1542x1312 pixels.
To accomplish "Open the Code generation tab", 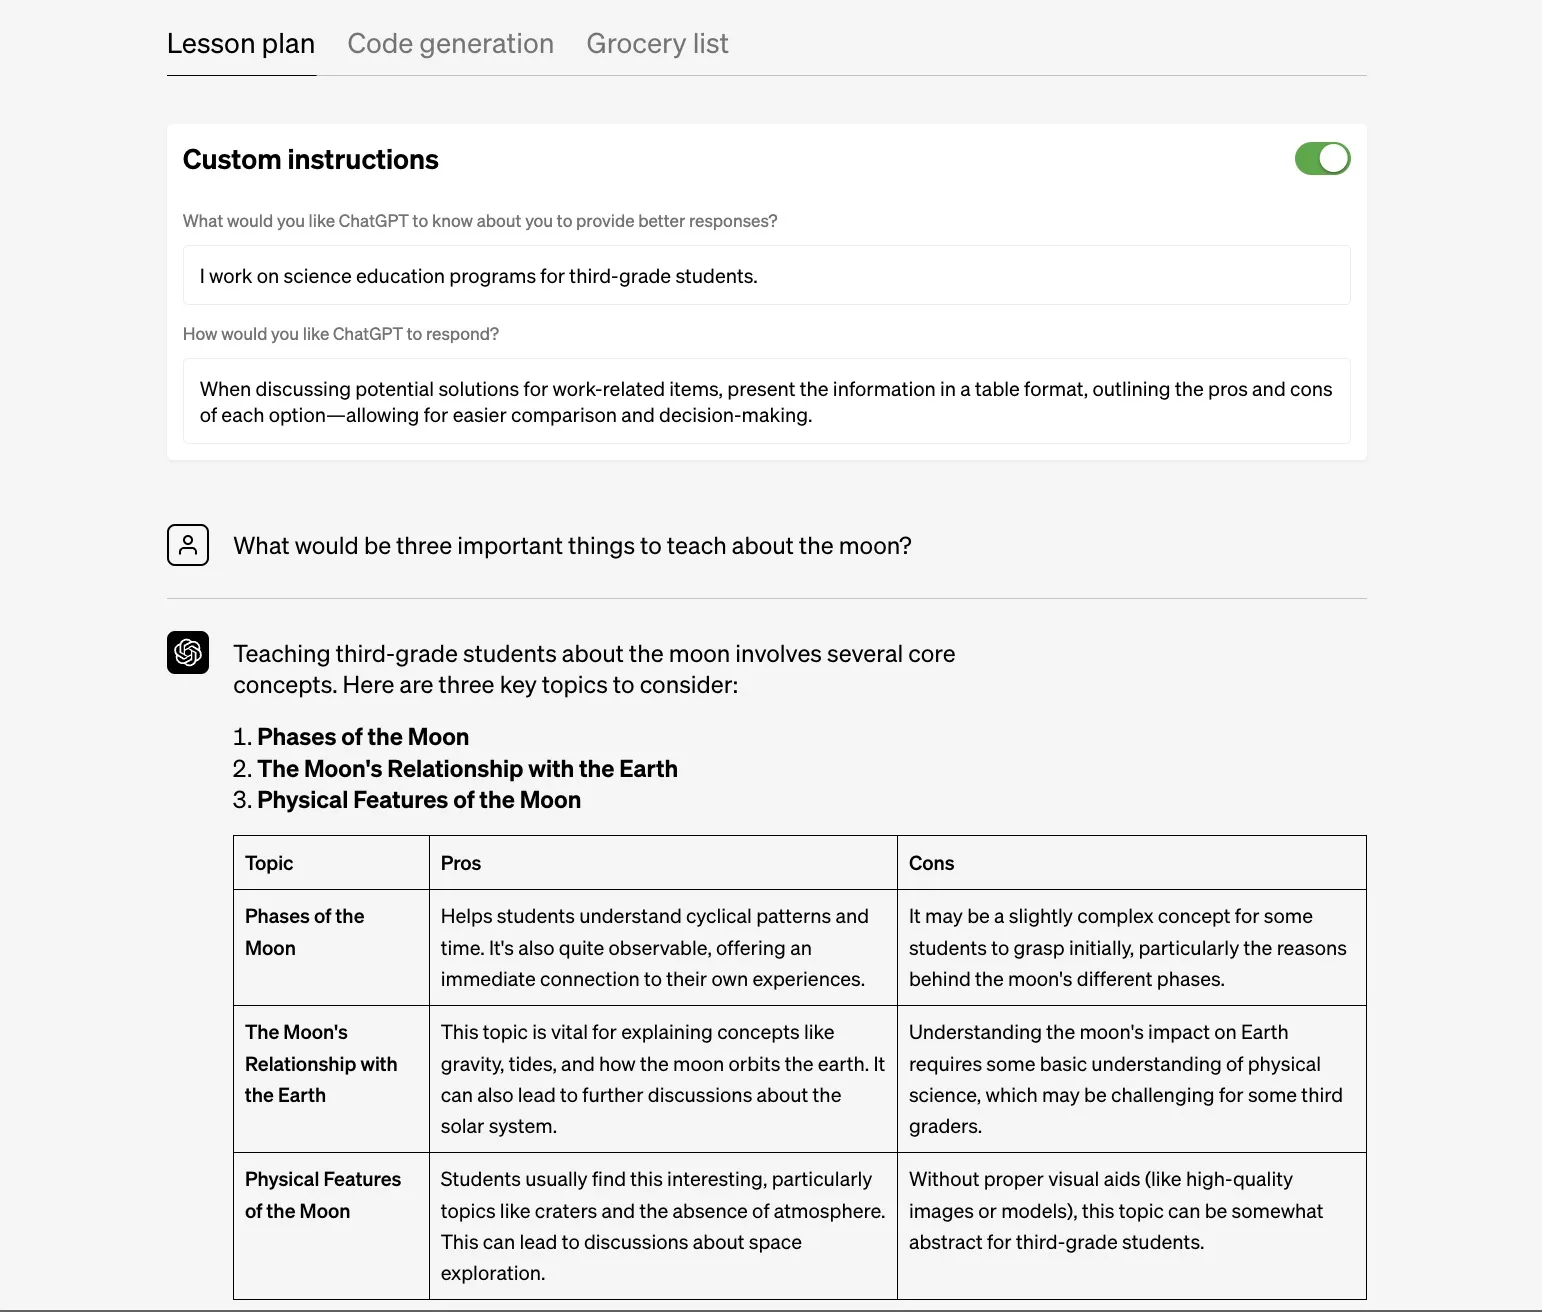I will (450, 44).
